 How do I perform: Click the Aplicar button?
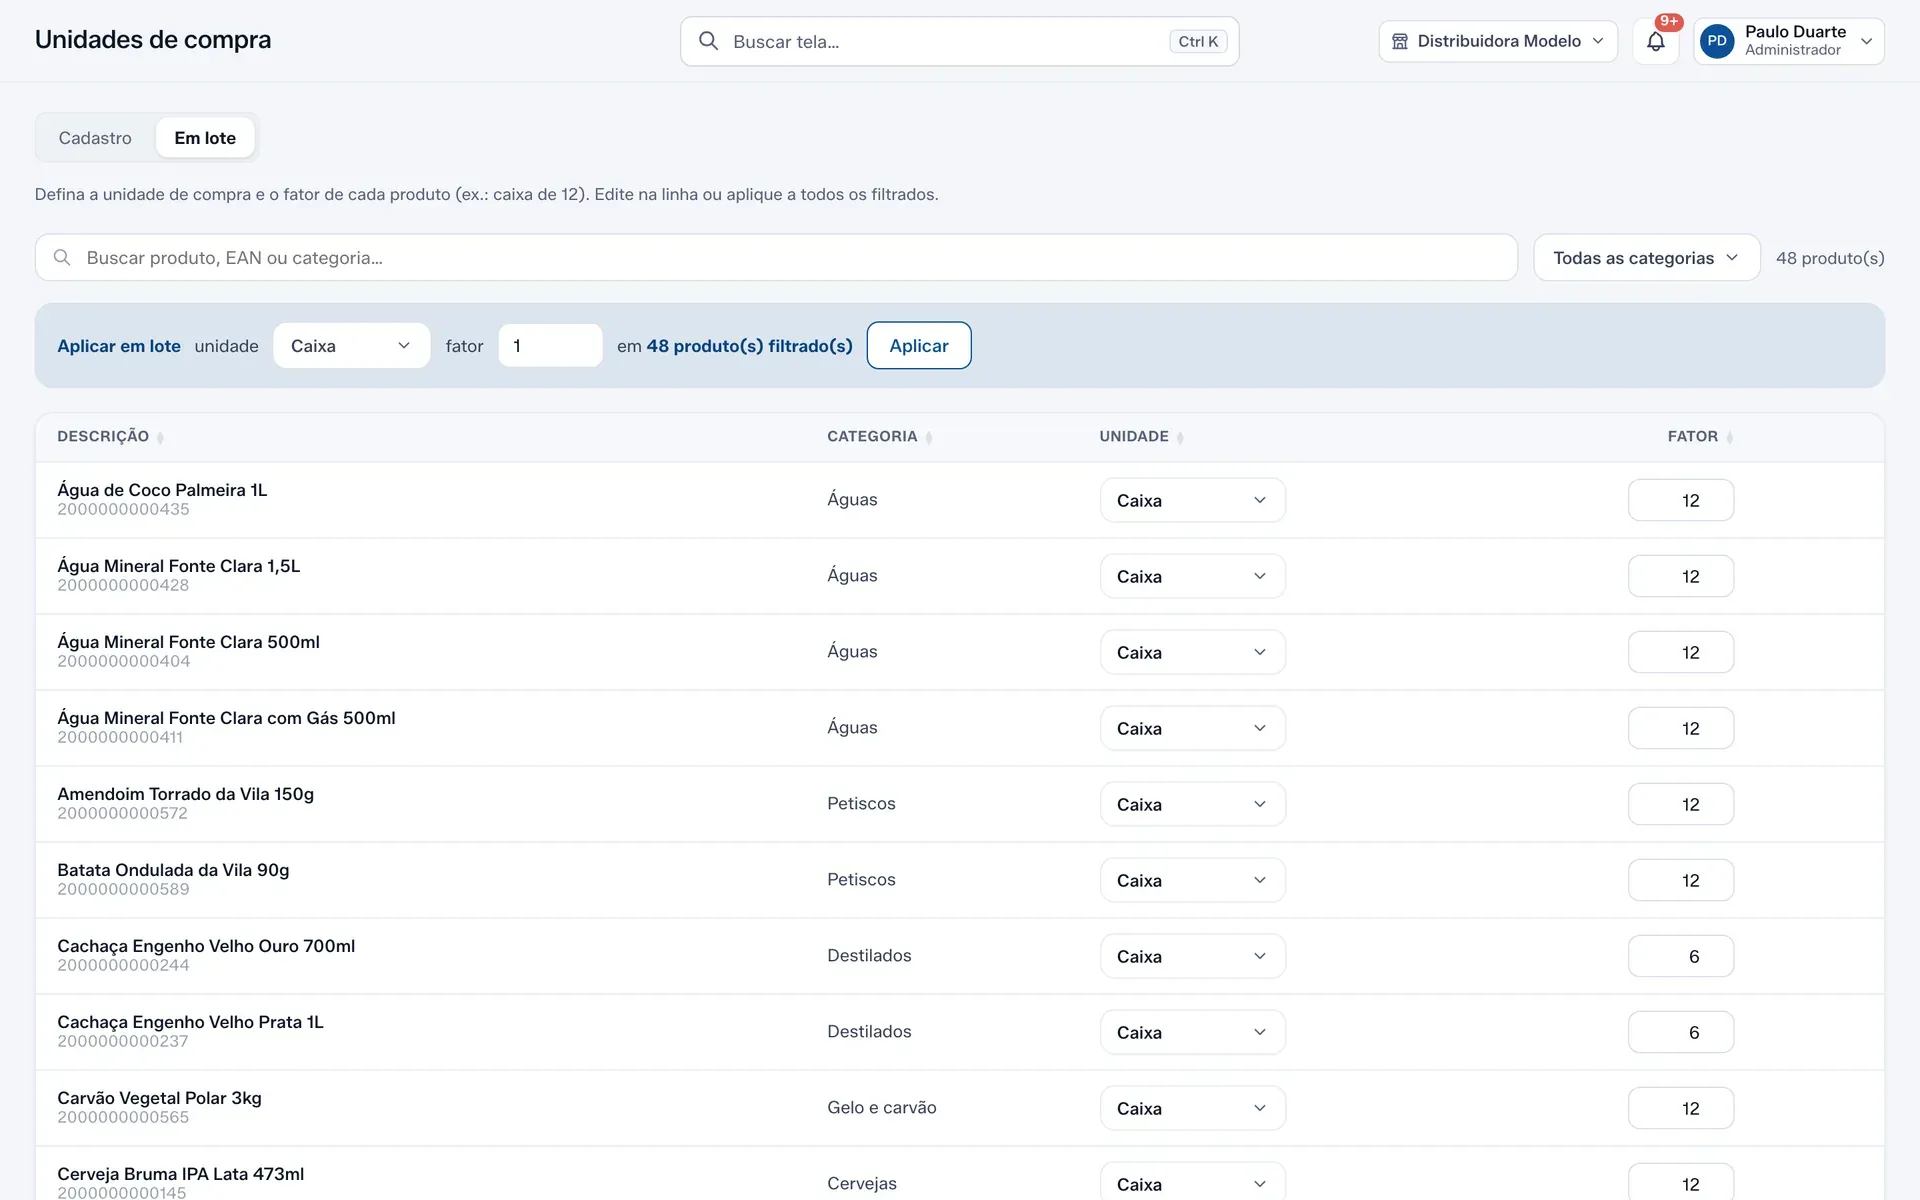(x=918, y=346)
